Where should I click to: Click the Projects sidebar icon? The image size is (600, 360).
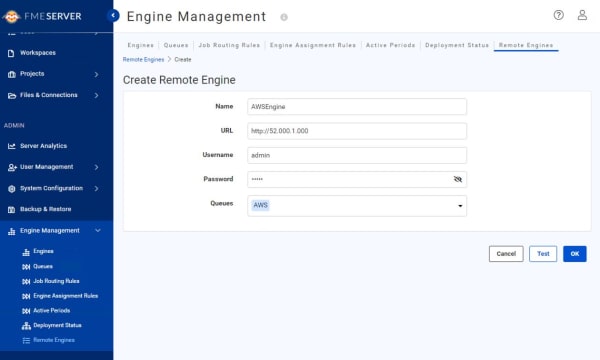coord(11,74)
